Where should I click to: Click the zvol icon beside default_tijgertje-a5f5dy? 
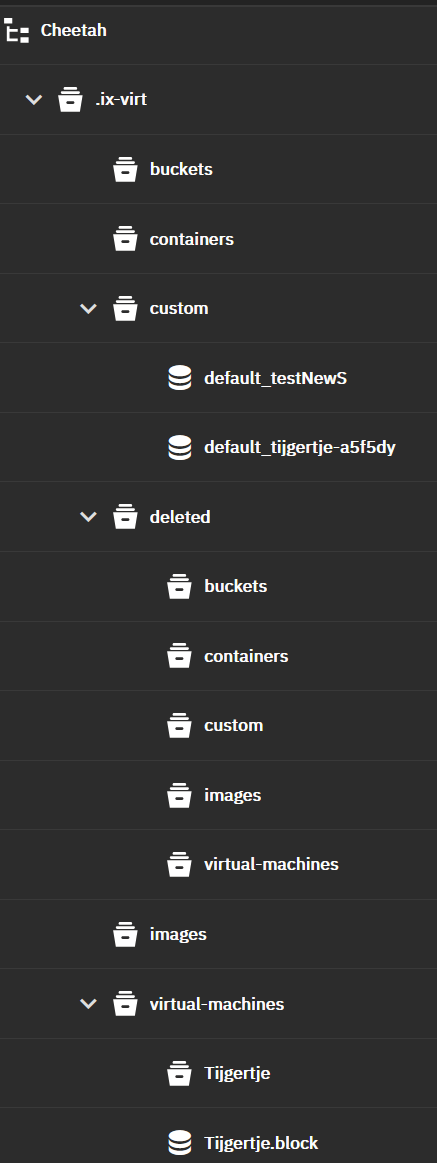click(180, 448)
